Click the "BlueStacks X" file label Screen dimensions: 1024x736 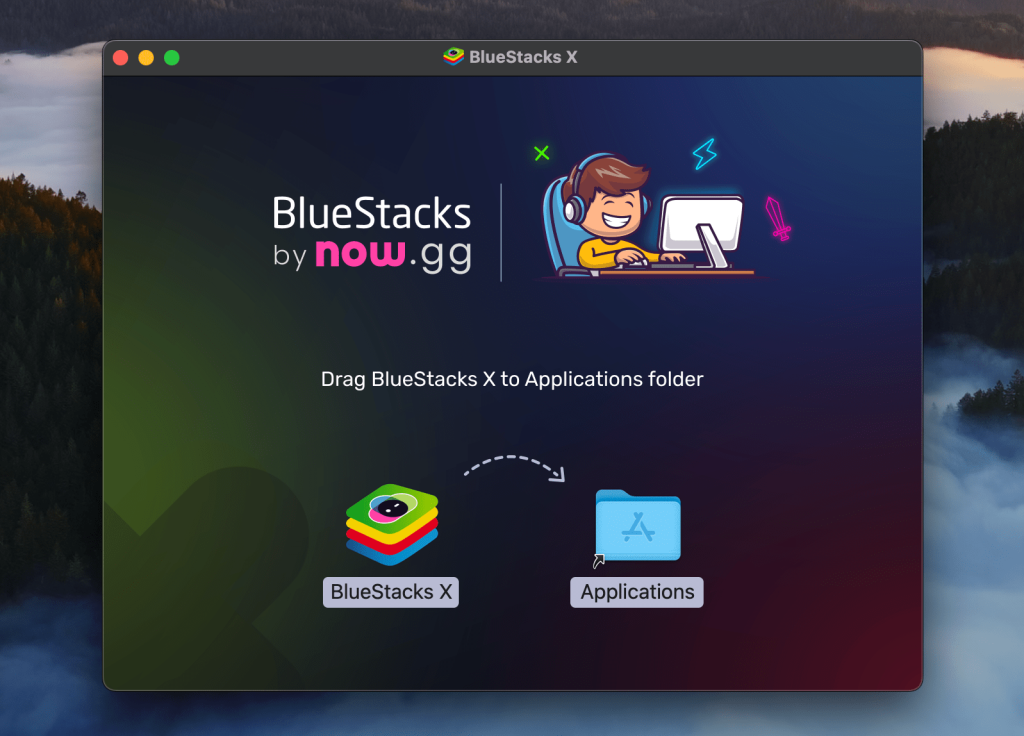coord(391,592)
